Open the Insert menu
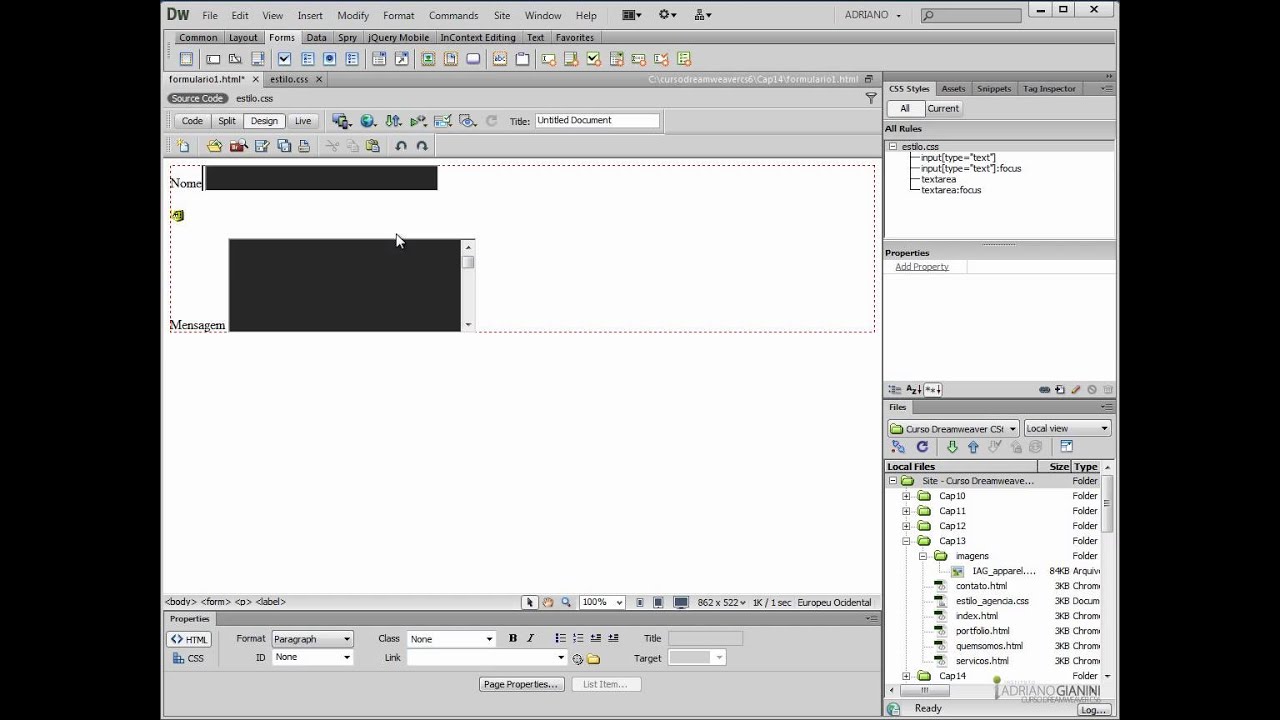The width and height of the screenshot is (1280, 720). coord(310,15)
